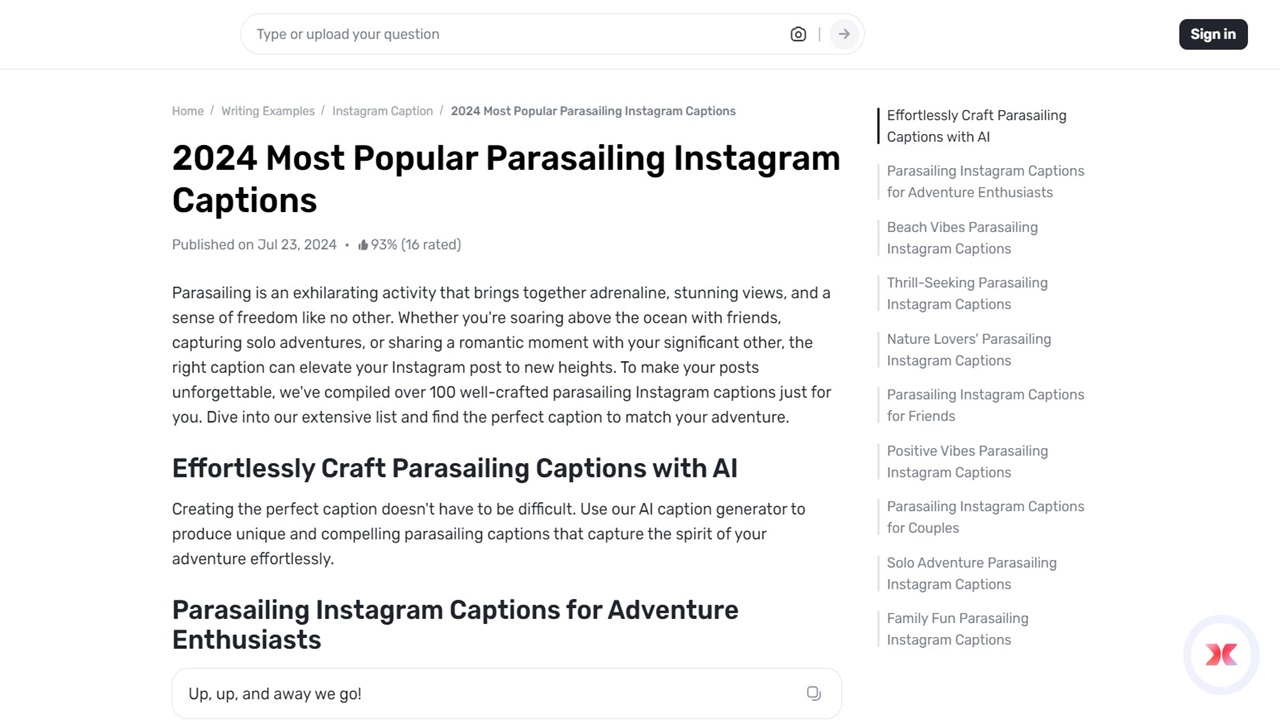
Task: Click the thumbs-up rating icon
Action: coord(364,243)
